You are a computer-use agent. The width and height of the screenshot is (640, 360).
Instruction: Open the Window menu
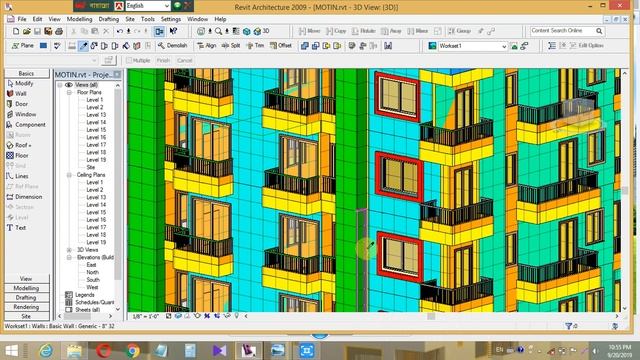[198, 19]
